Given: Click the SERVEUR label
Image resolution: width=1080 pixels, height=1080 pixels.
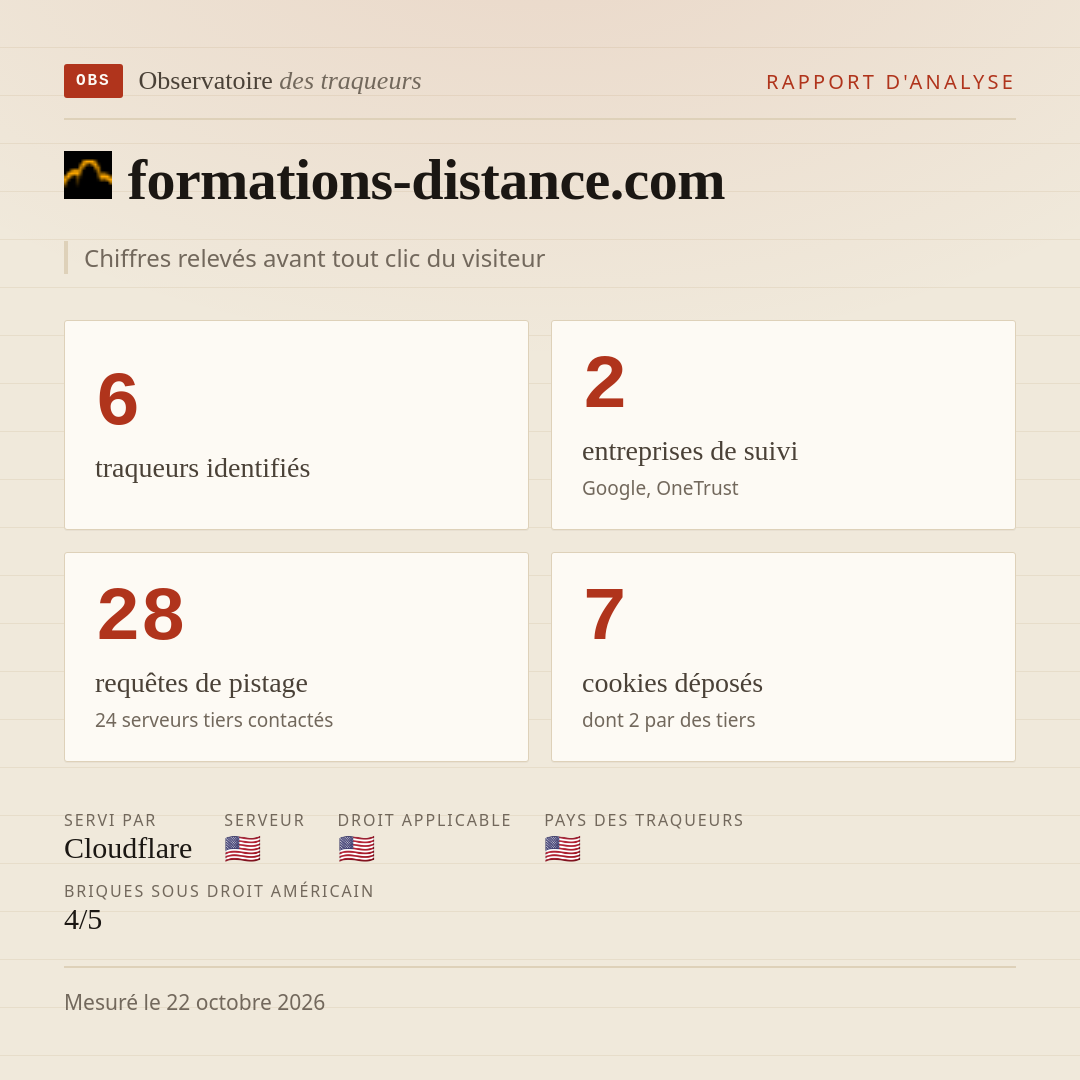Looking at the screenshot, I should point(264,820).
